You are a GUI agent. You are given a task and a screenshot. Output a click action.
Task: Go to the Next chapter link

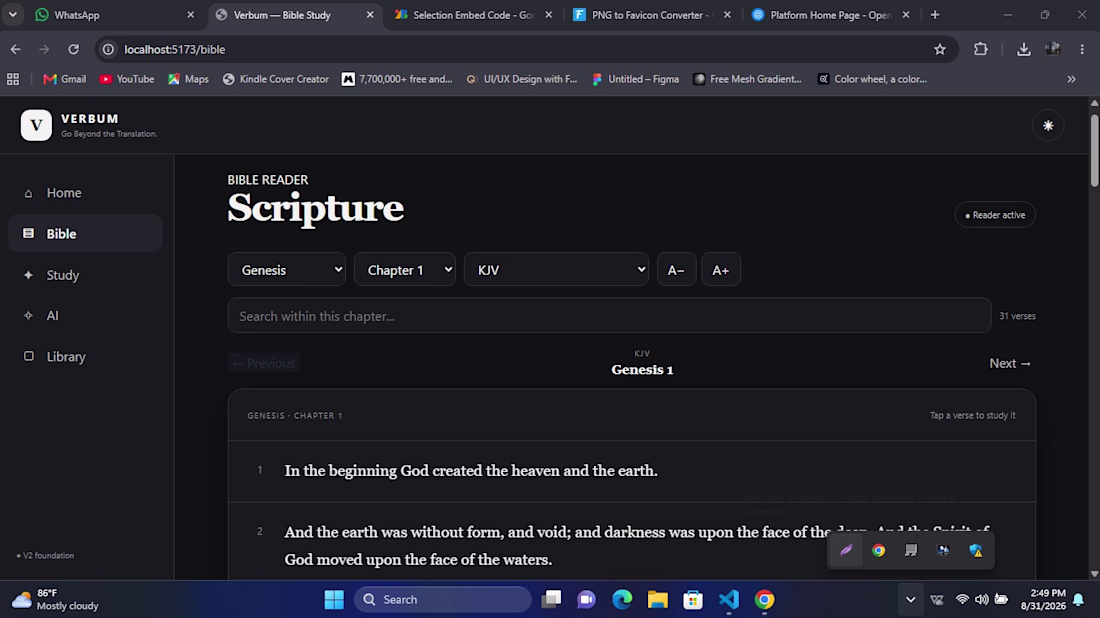click(x=1010, y=363)
